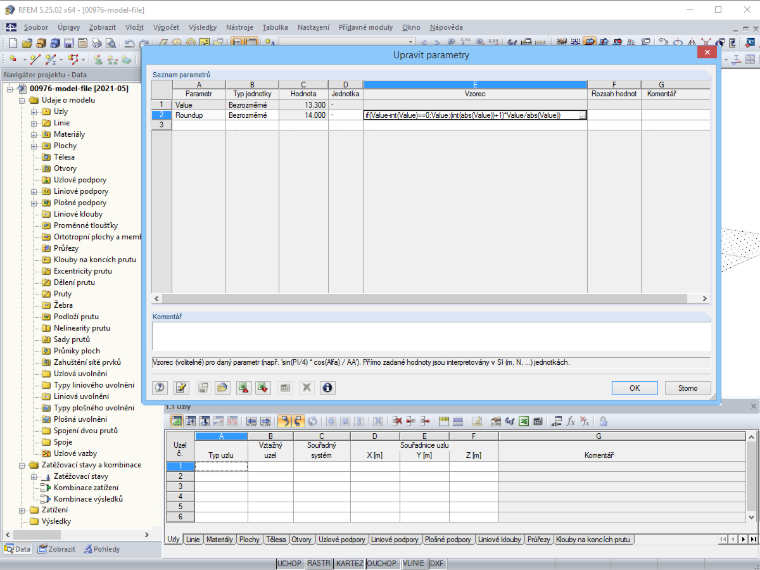This screenshot has width=760, height=570.
Task: Expand the Uzly tree node
Action: coord(34,112)
